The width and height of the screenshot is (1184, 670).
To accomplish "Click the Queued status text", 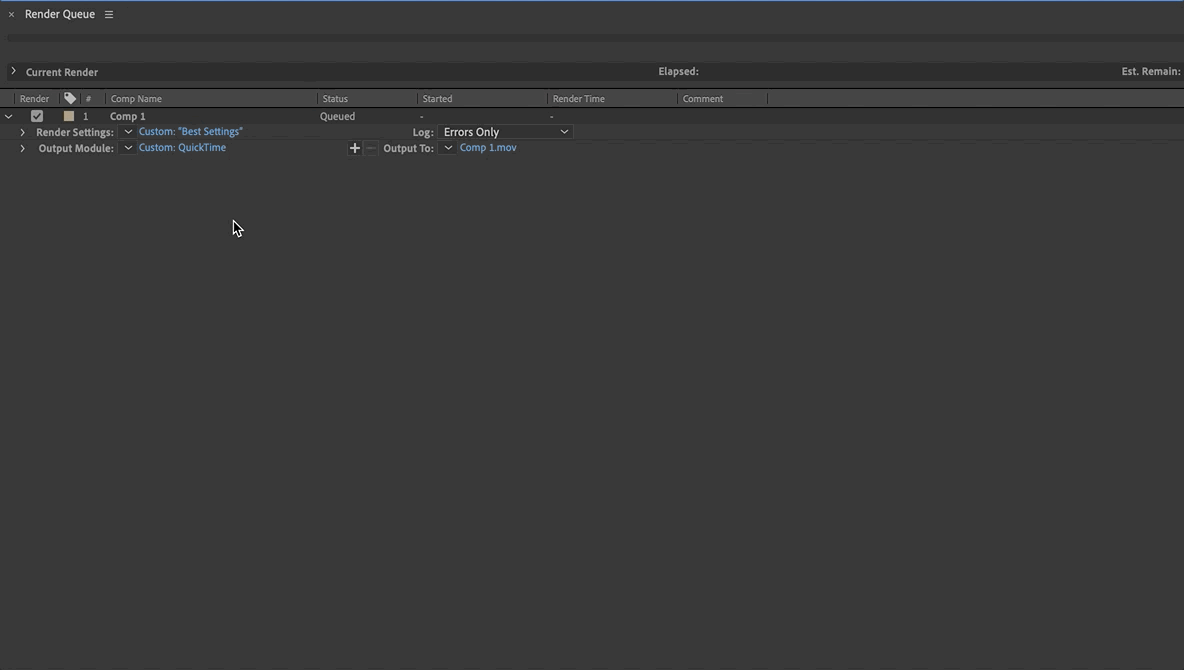I will click(338, 116).
